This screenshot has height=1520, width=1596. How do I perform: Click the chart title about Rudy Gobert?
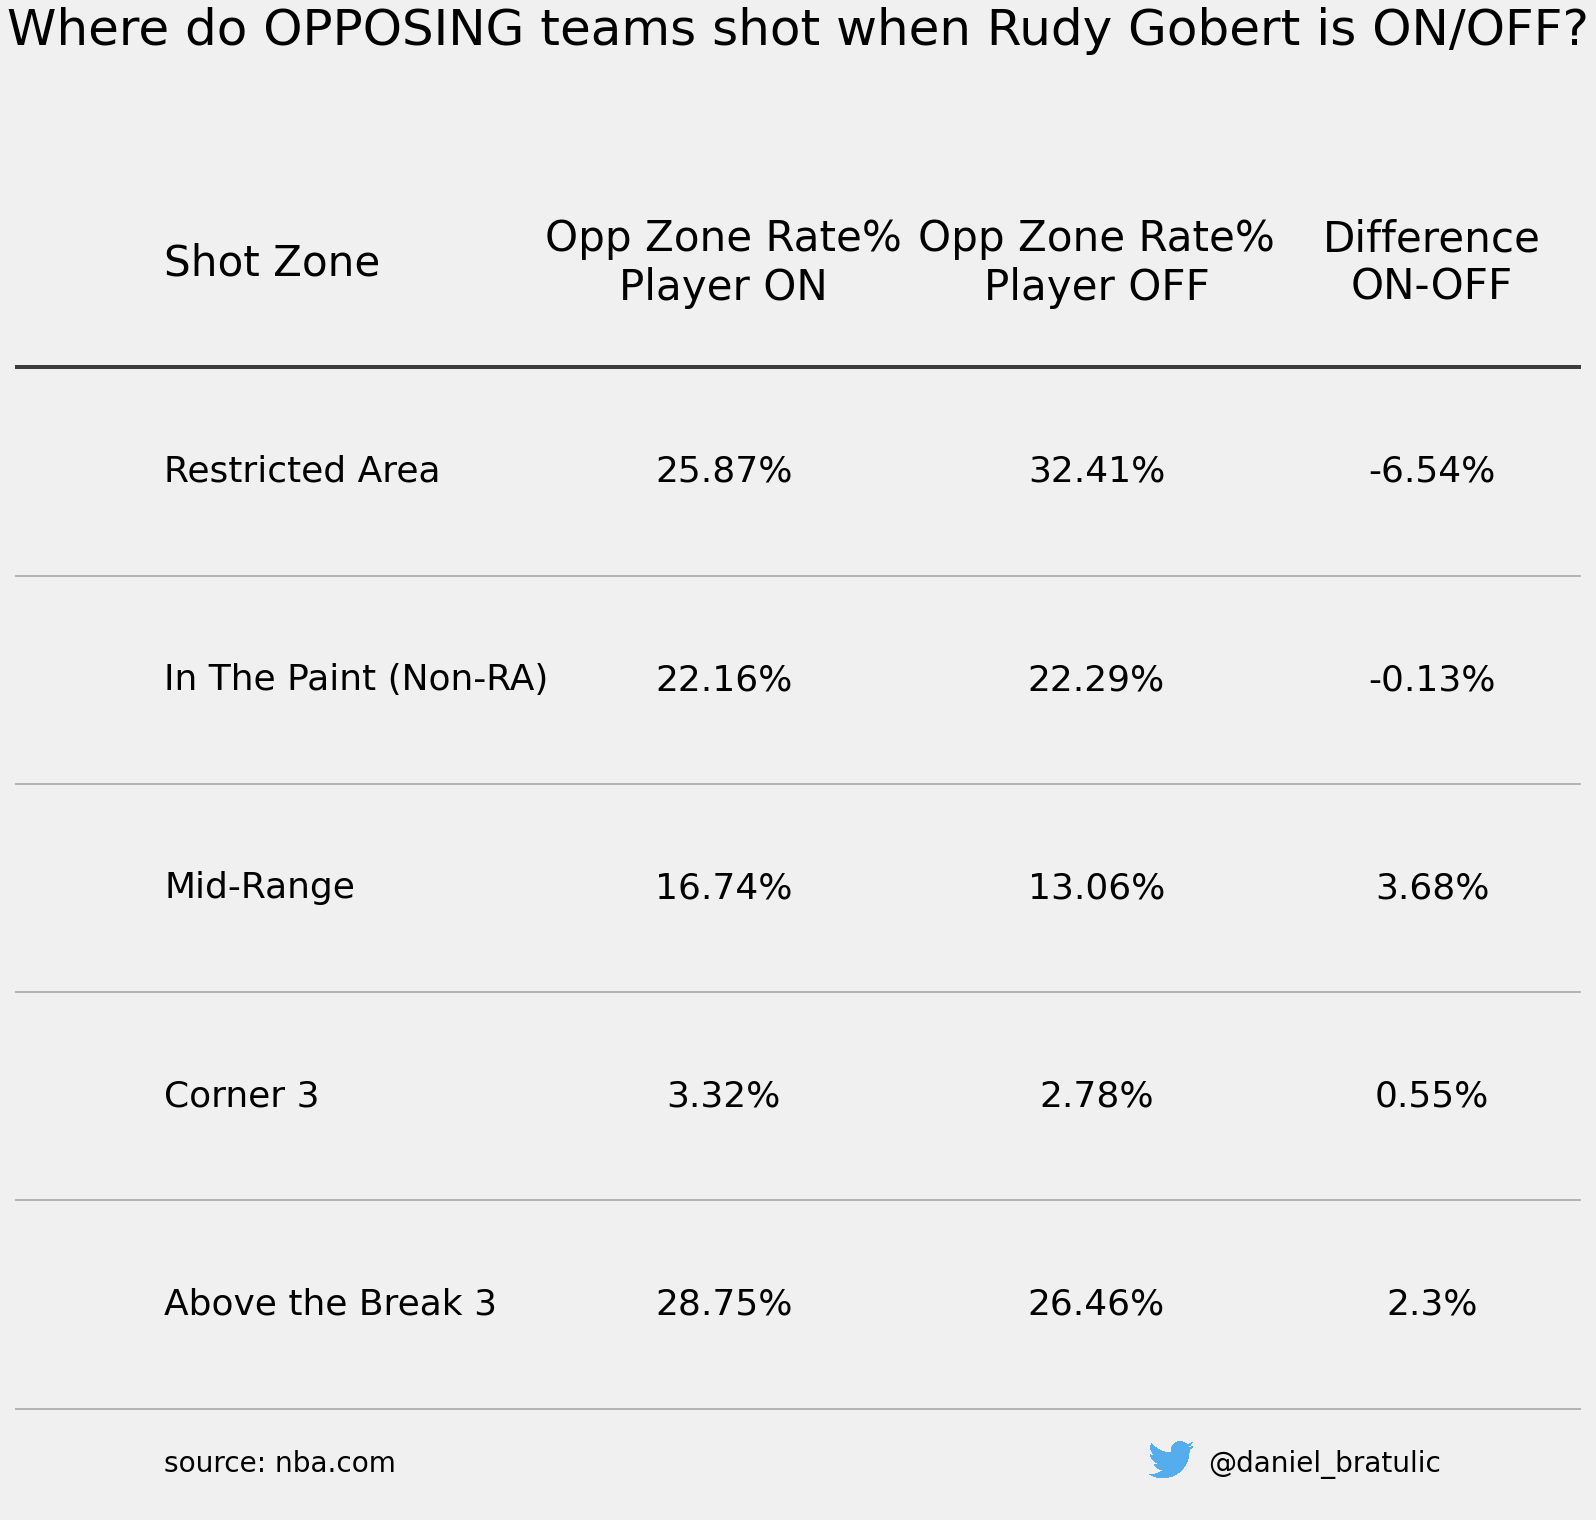798,28
